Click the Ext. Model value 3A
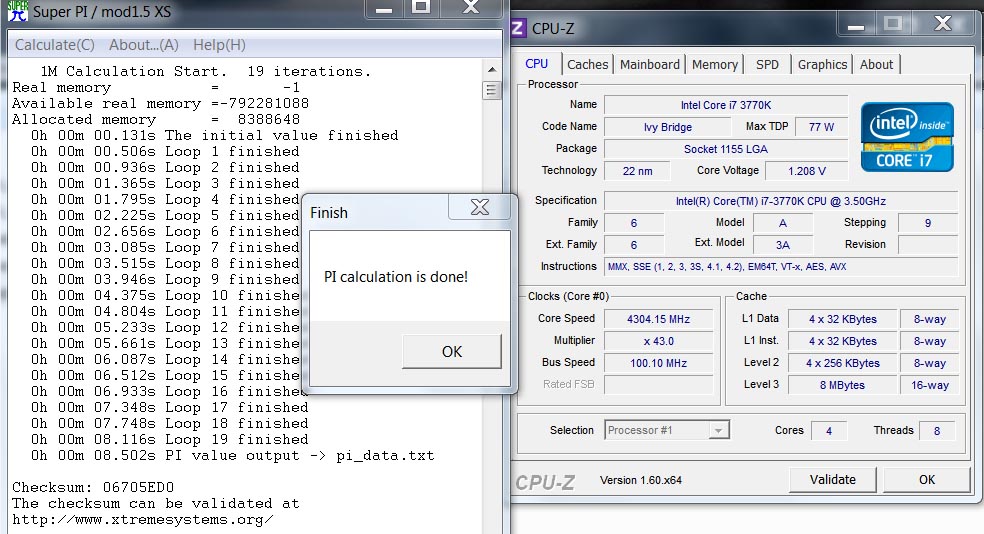Viewport: 984px width, 534px height. point(783,245)
